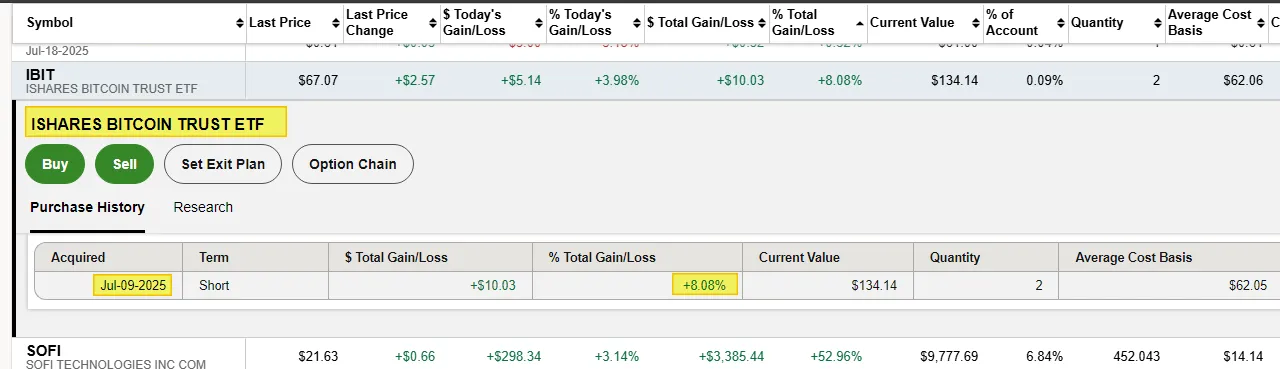Click the green Buy button
Viewport: 1280px width, 369px height.
(55, 164)
